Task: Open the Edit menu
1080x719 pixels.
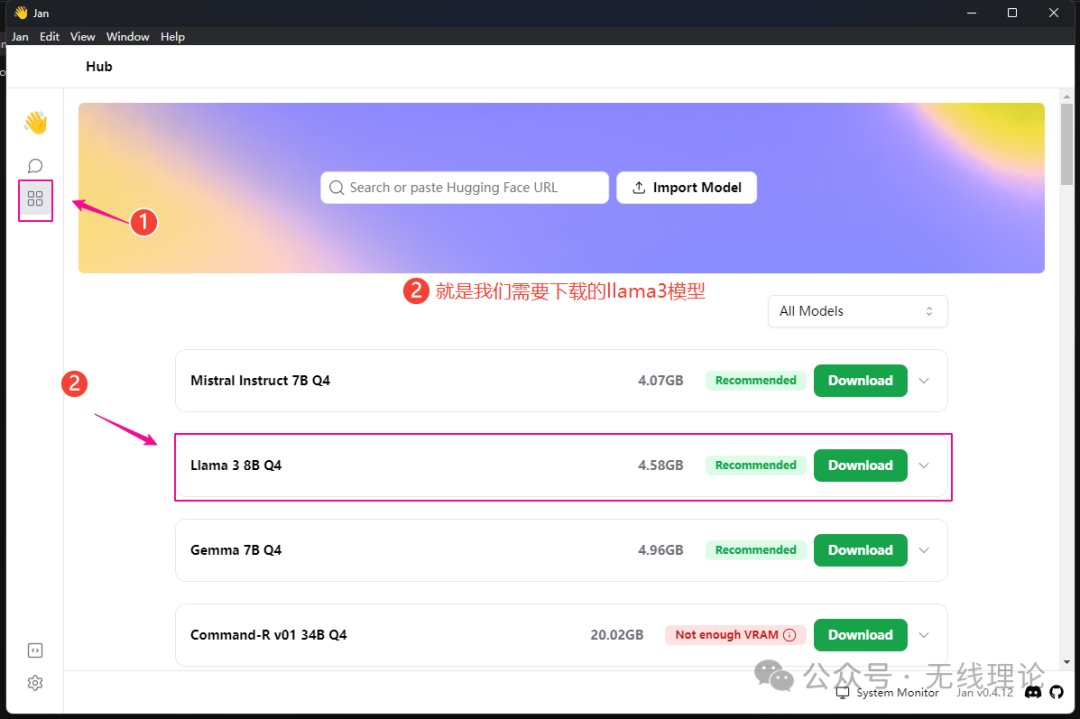Action: coord(49,37)
